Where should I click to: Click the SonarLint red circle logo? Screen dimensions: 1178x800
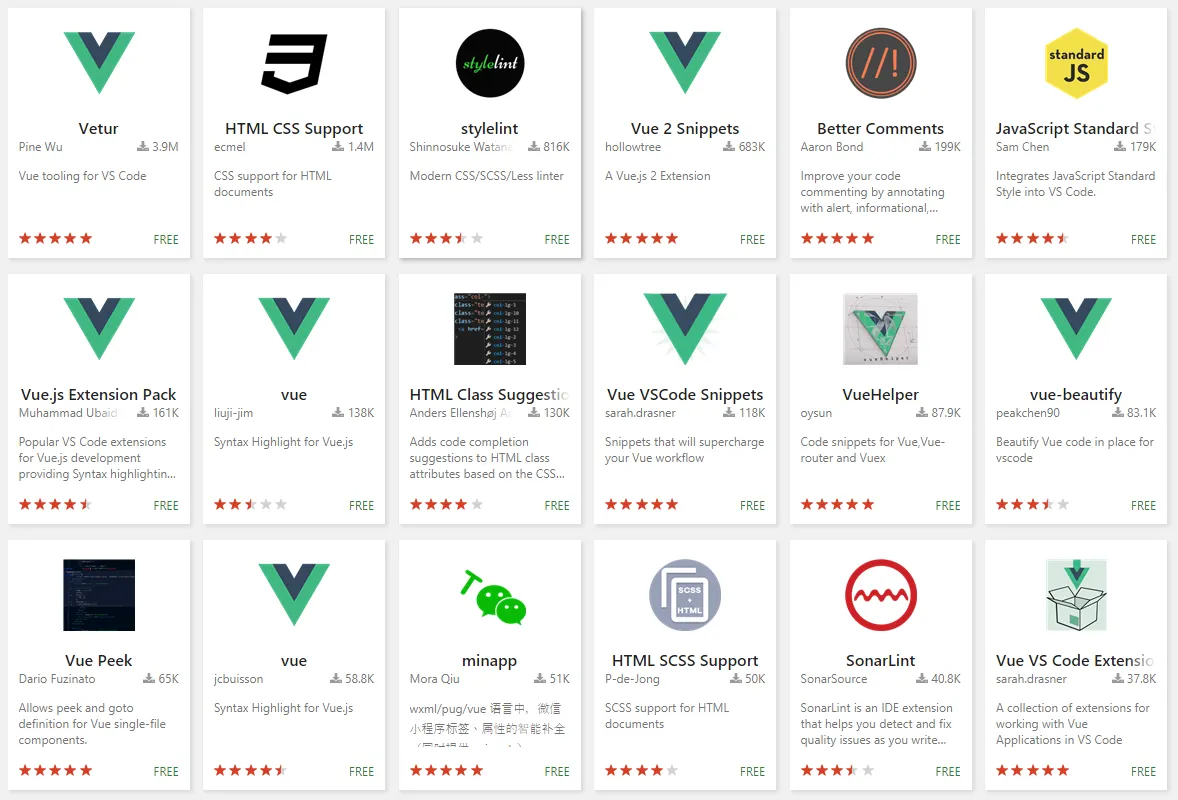point(880,595)
